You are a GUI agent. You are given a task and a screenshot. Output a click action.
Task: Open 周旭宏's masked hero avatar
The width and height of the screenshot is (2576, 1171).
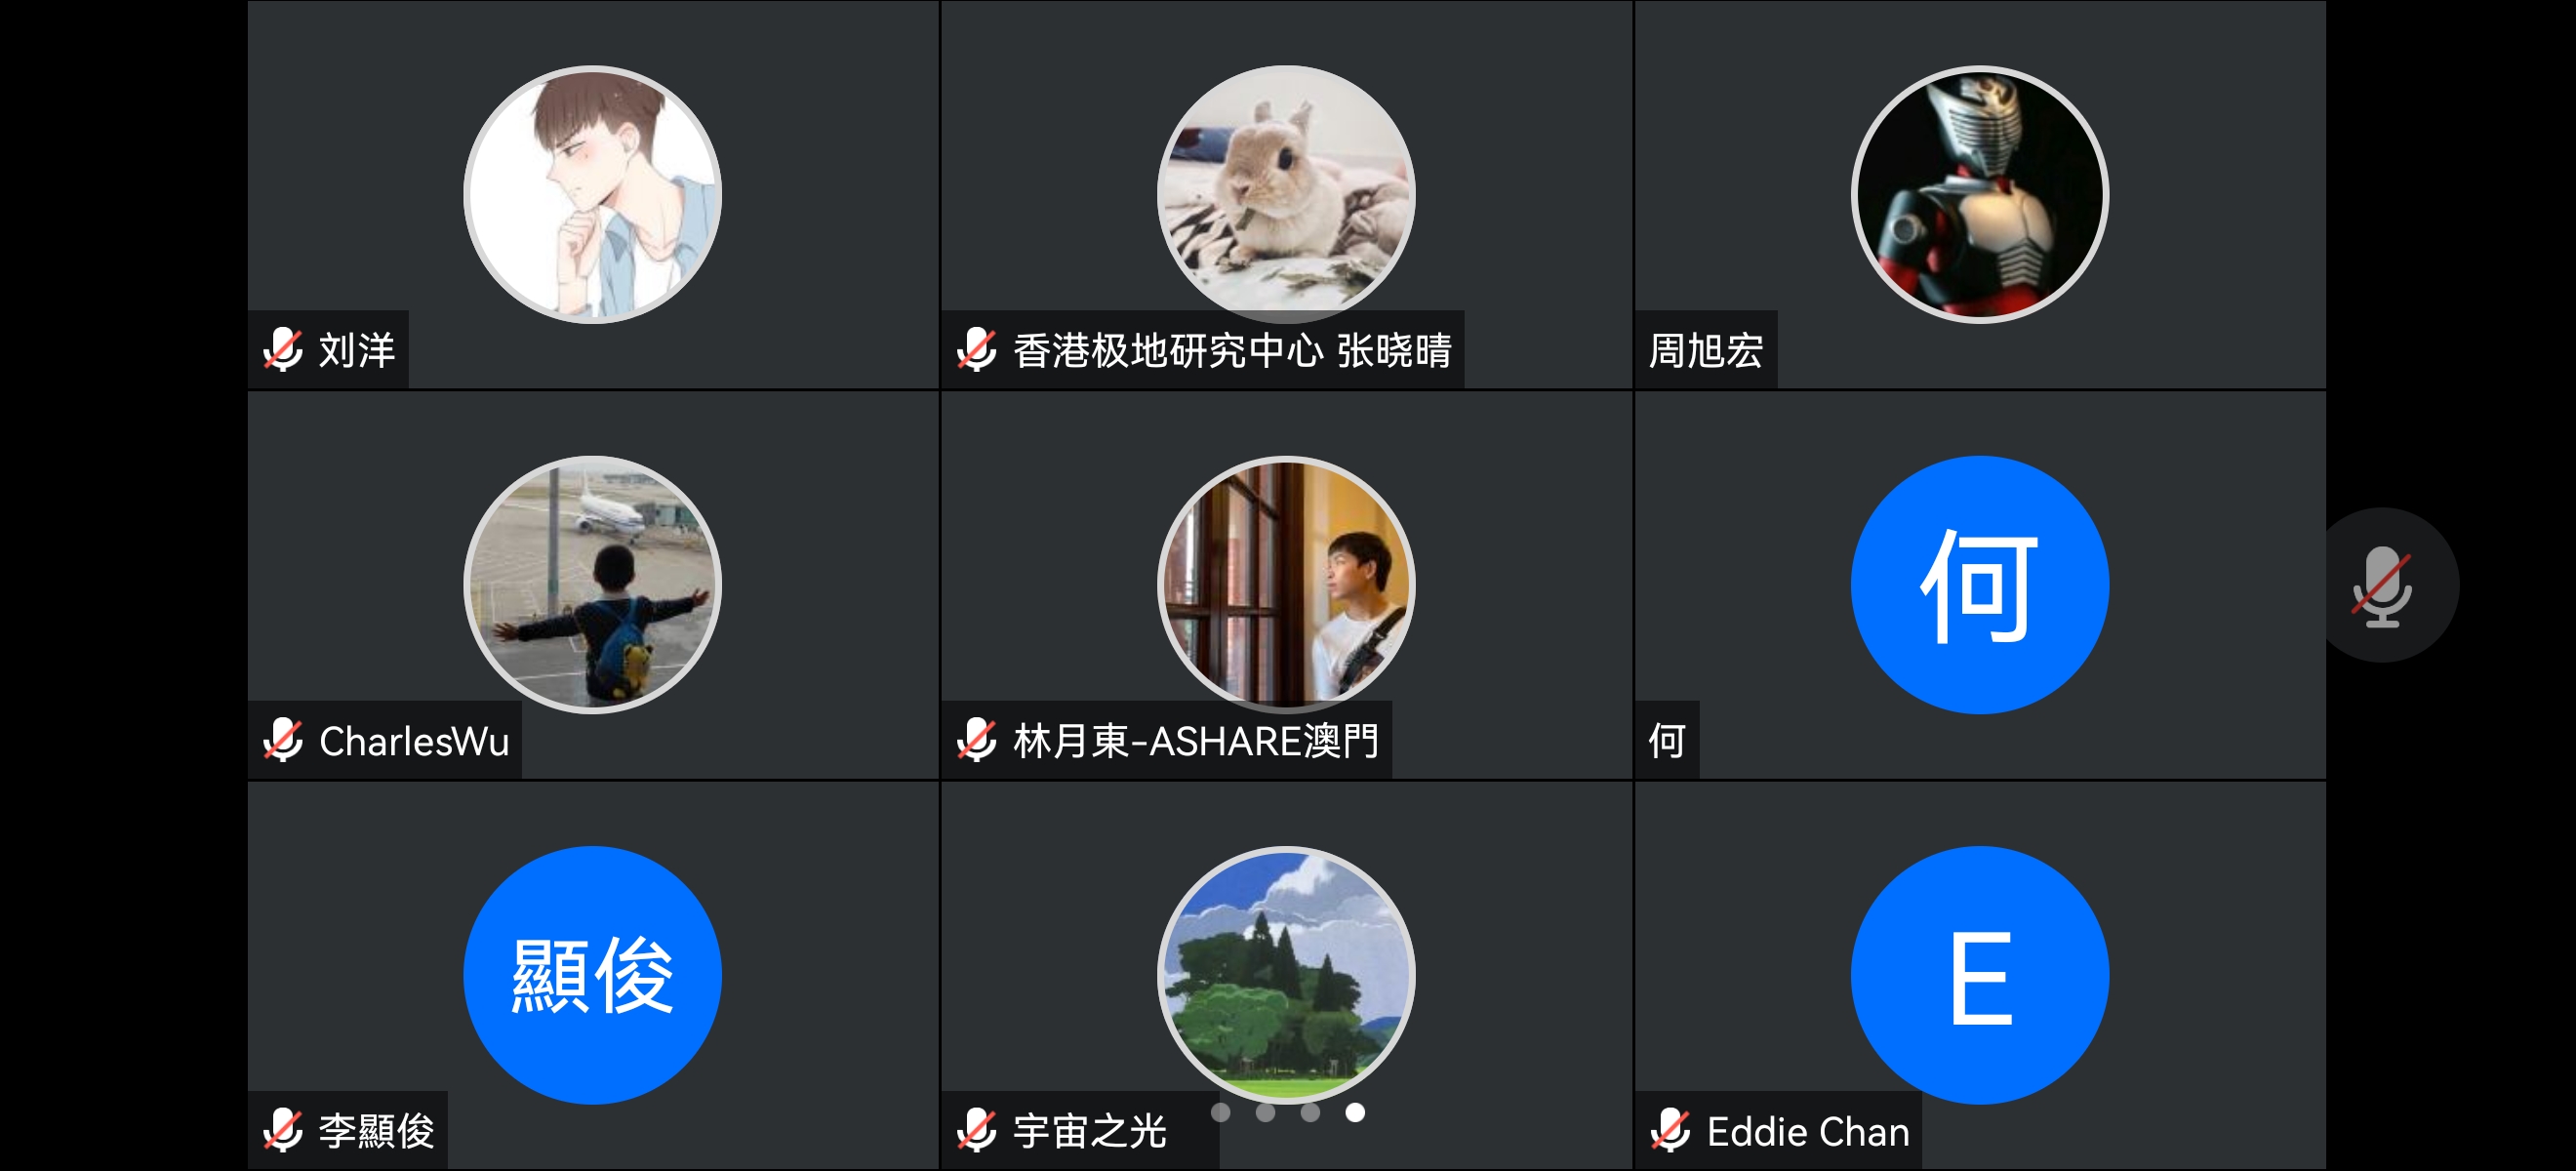(x=1980, y=195)
